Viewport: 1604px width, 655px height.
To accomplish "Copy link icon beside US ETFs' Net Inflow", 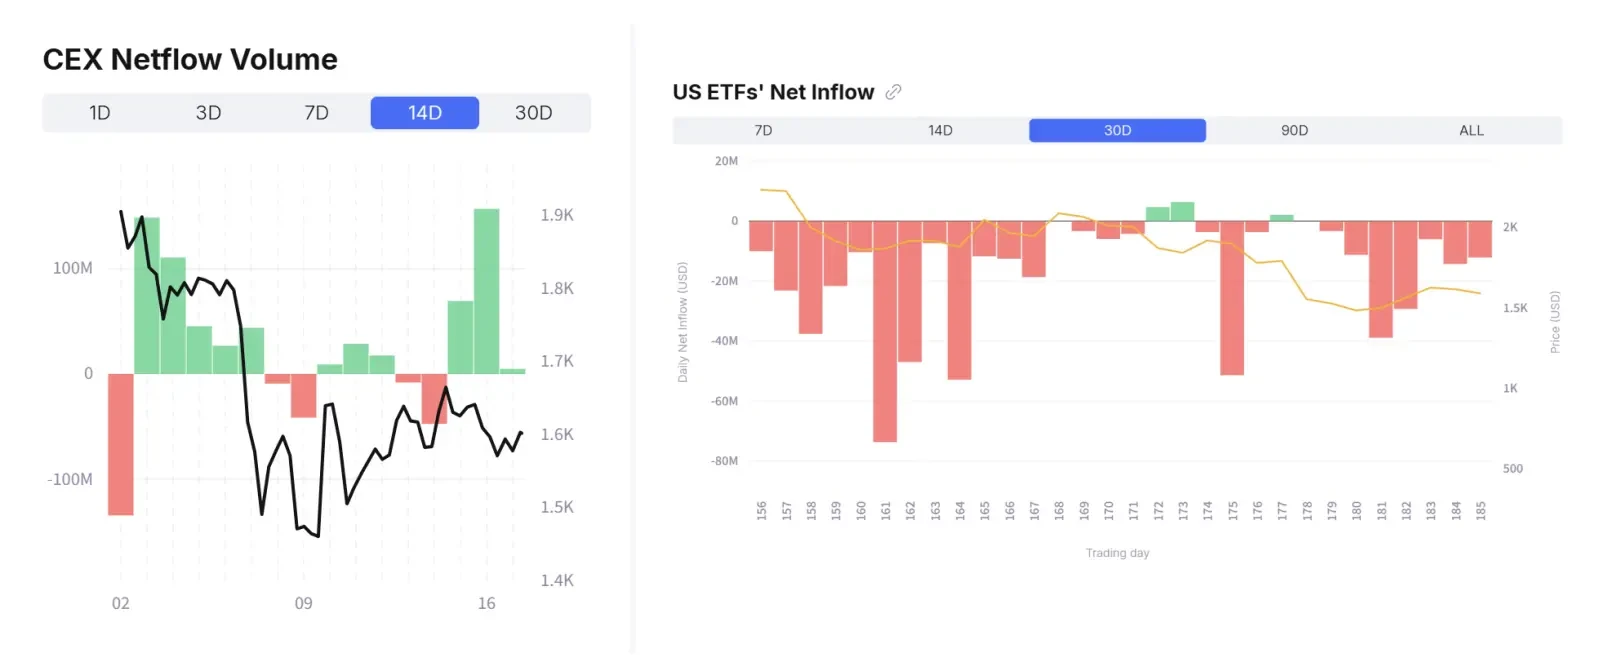I will (x=893, y=92).
